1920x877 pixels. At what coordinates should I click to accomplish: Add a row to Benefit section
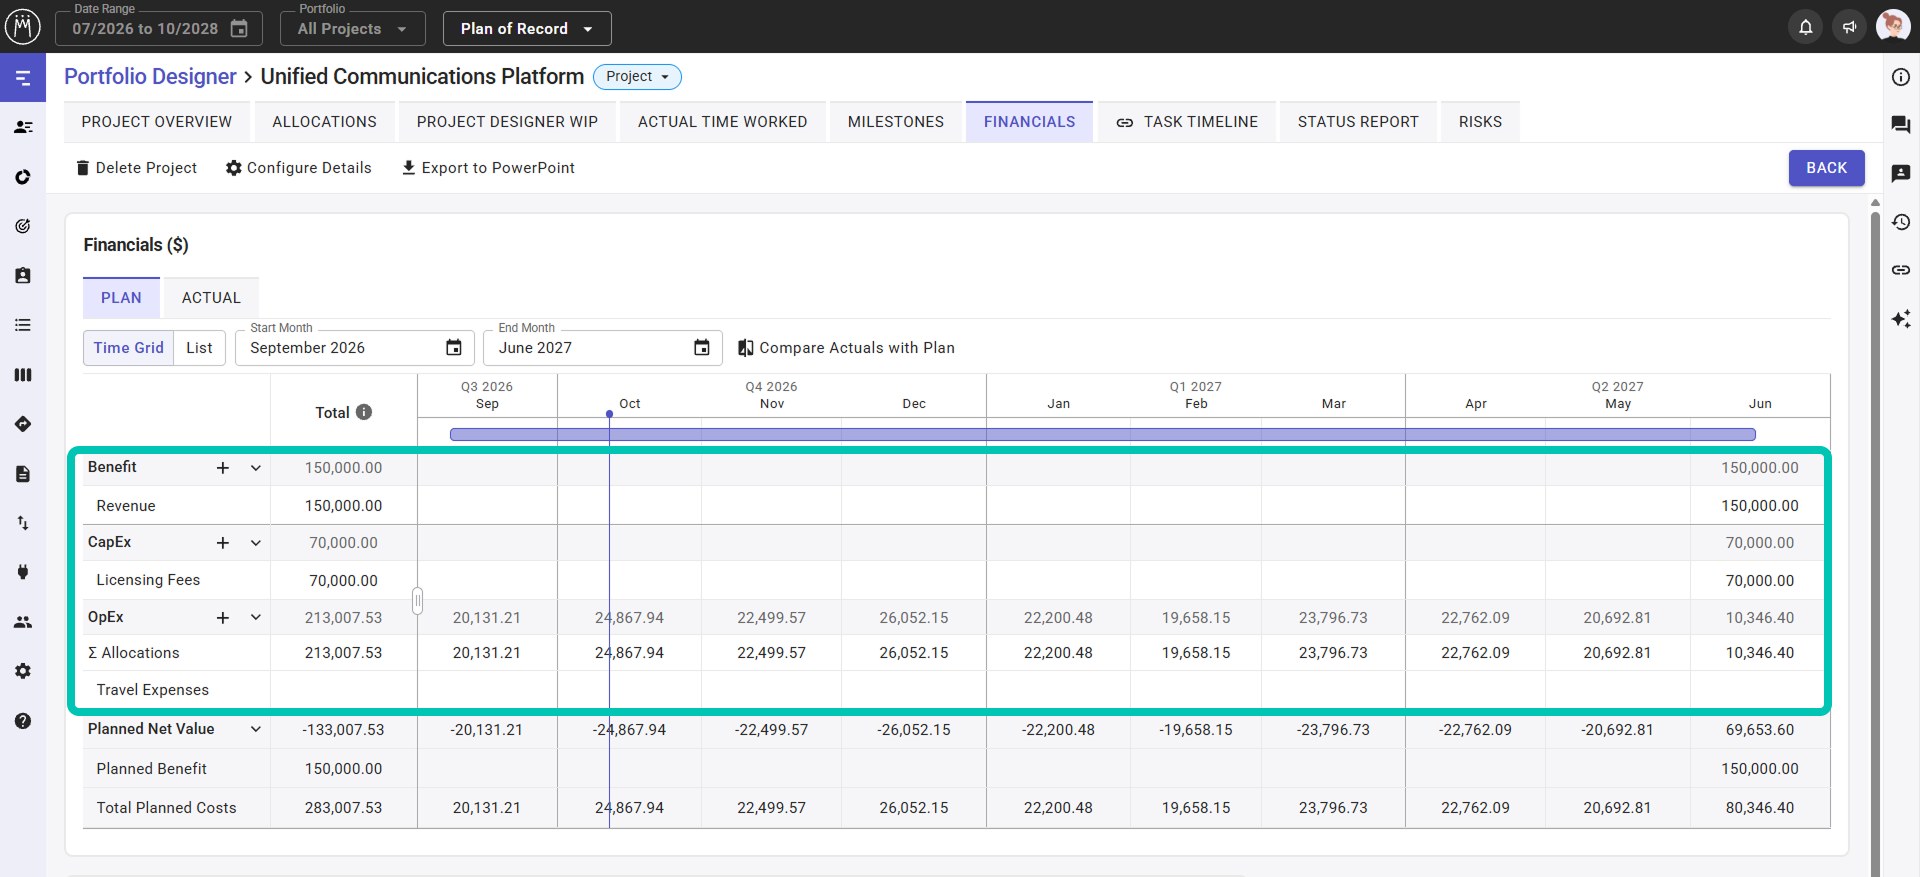[223, 468]
